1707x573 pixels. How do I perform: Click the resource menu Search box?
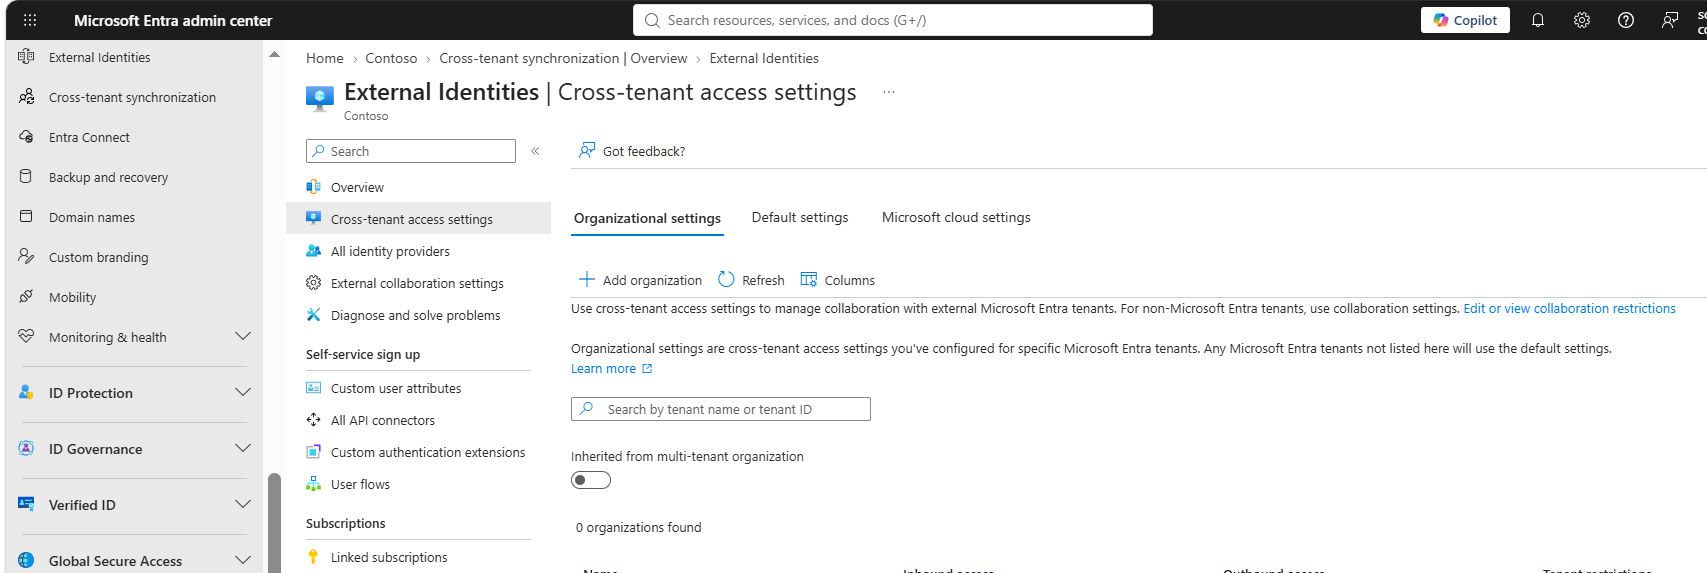411,151
